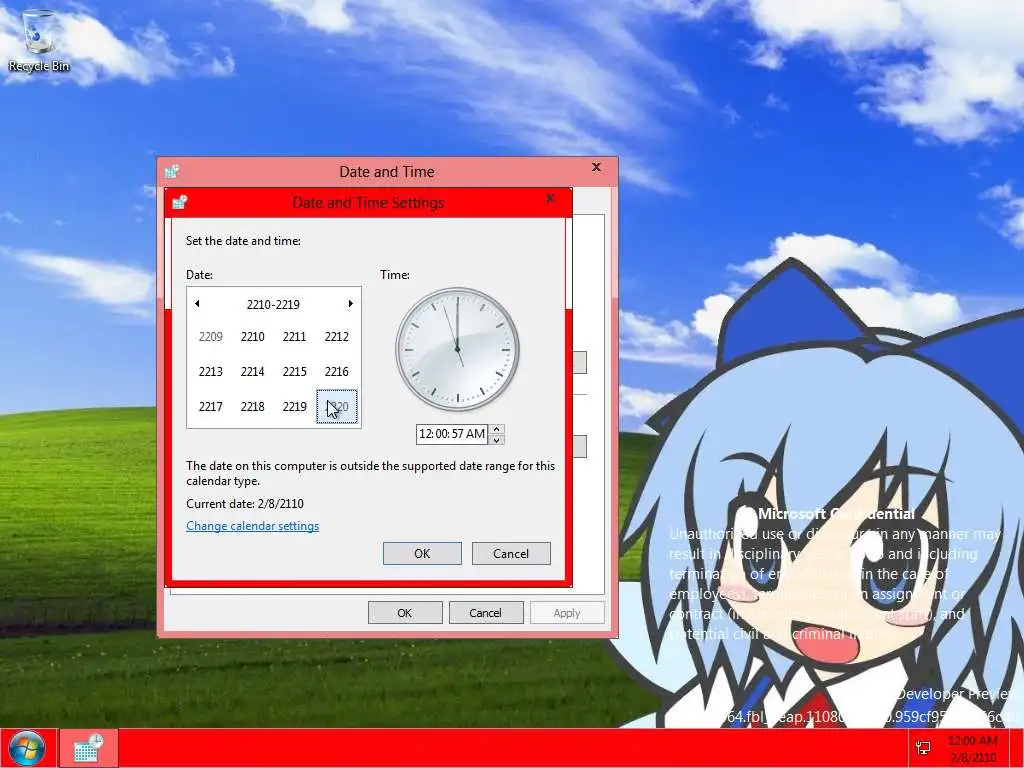The image size is (1024, 768).
Task: Confirm with OK in Date and Time Settings
Action: tap(422, 553)
